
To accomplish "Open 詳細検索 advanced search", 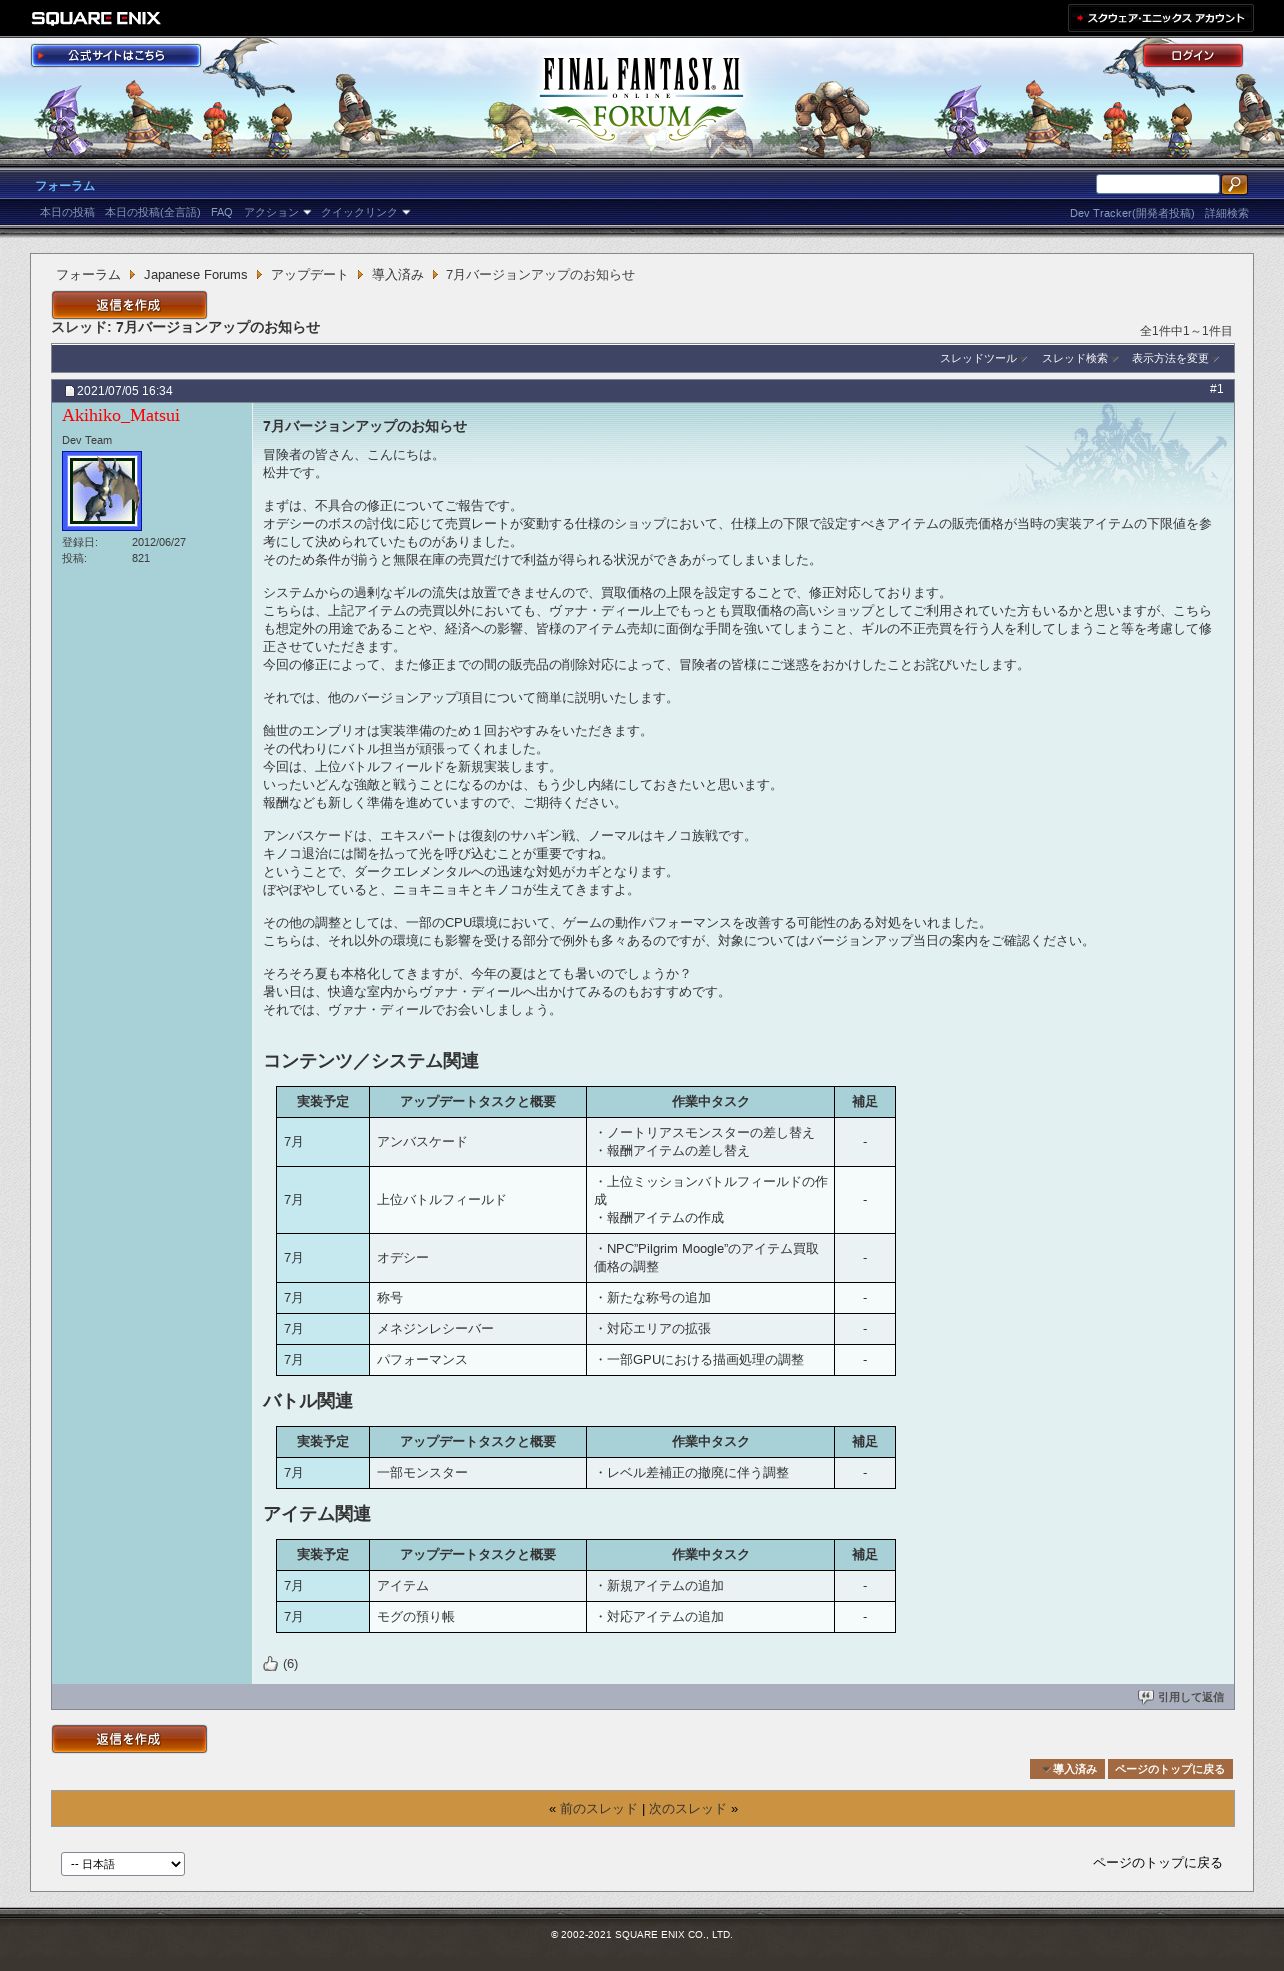I will click(1226, 214).
